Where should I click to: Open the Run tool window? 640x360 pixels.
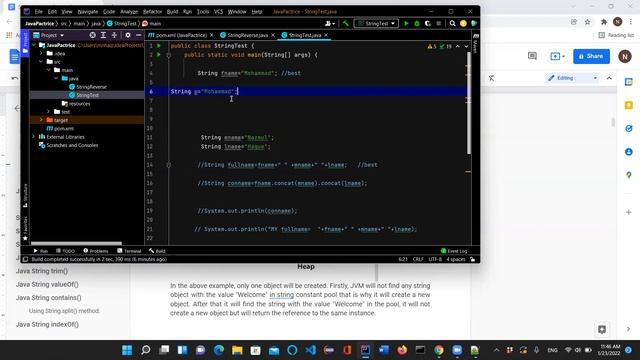click(x=41, y=251)
